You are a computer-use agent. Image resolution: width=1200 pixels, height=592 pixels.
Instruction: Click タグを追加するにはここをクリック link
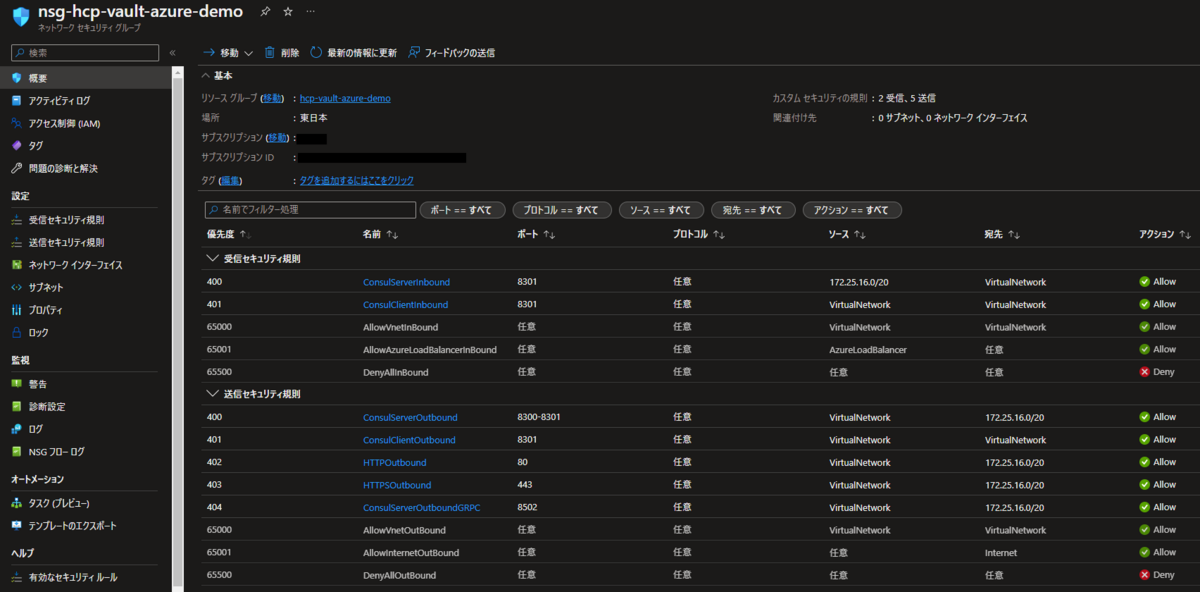click(x=357, y=180)
